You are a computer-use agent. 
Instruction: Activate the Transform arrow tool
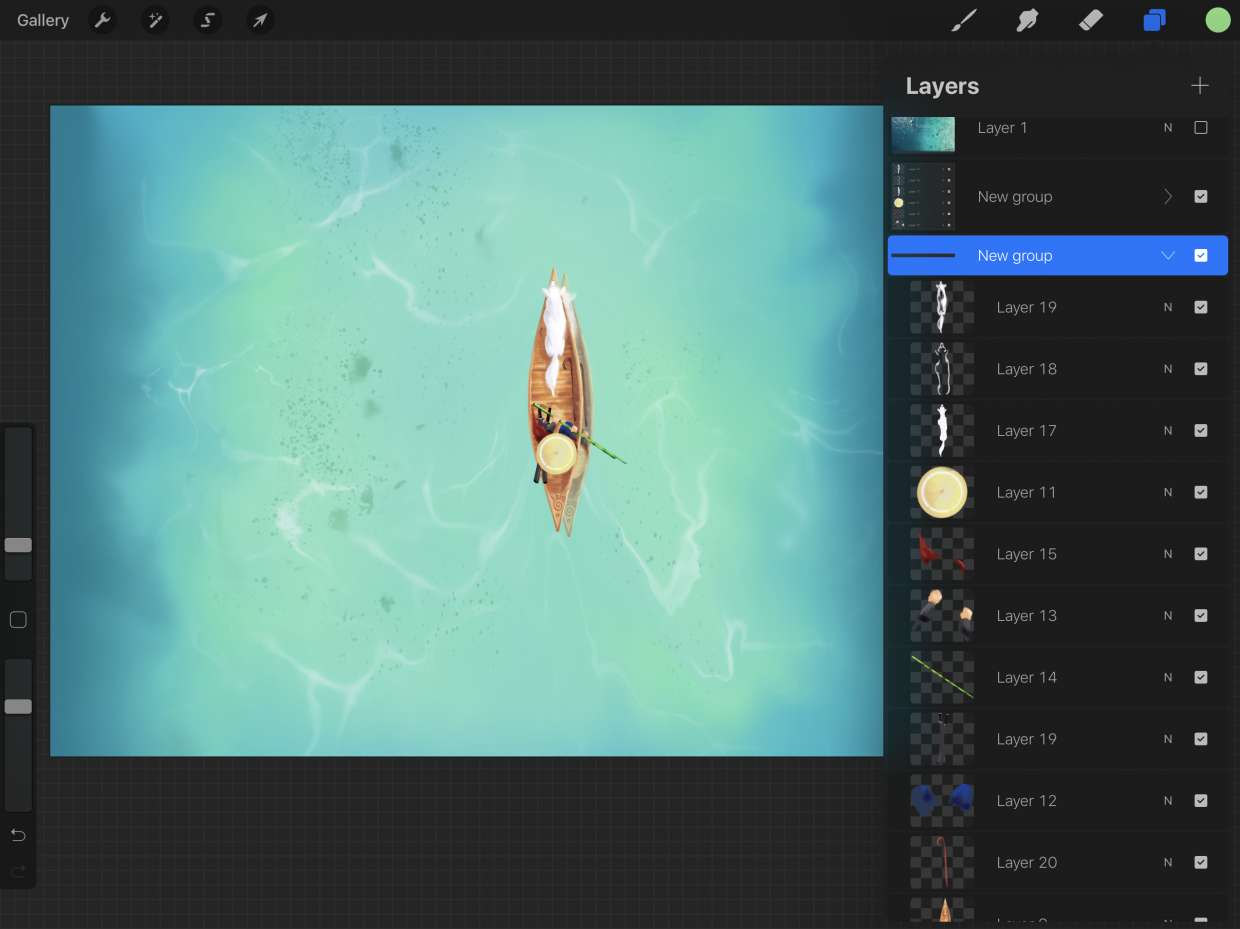260,20
